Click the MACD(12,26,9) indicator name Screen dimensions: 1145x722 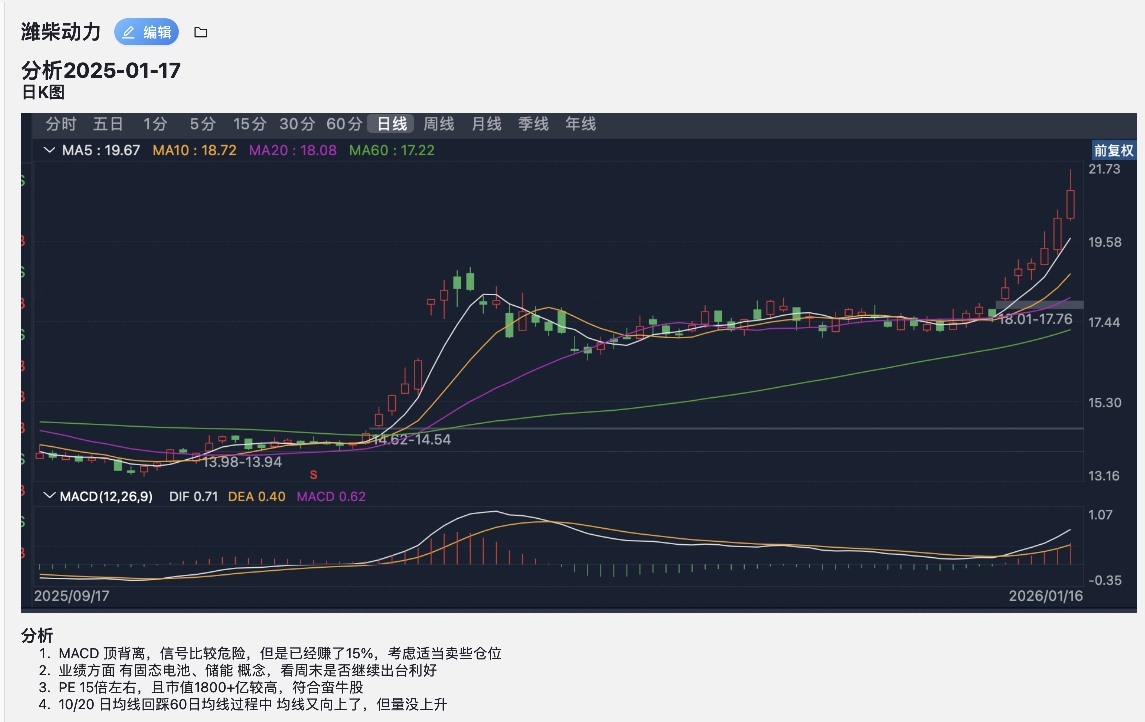coord(106,496)
